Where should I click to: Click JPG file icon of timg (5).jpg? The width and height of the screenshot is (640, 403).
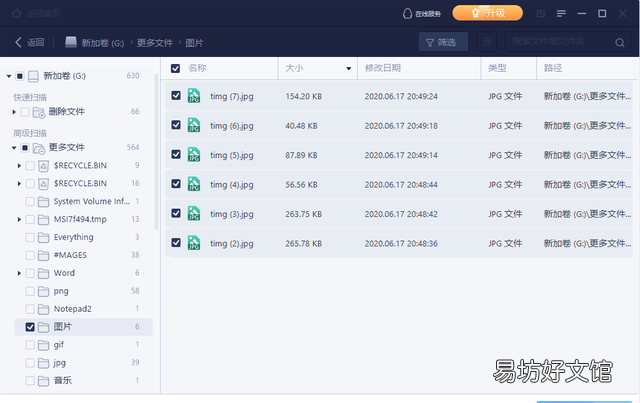194,154
